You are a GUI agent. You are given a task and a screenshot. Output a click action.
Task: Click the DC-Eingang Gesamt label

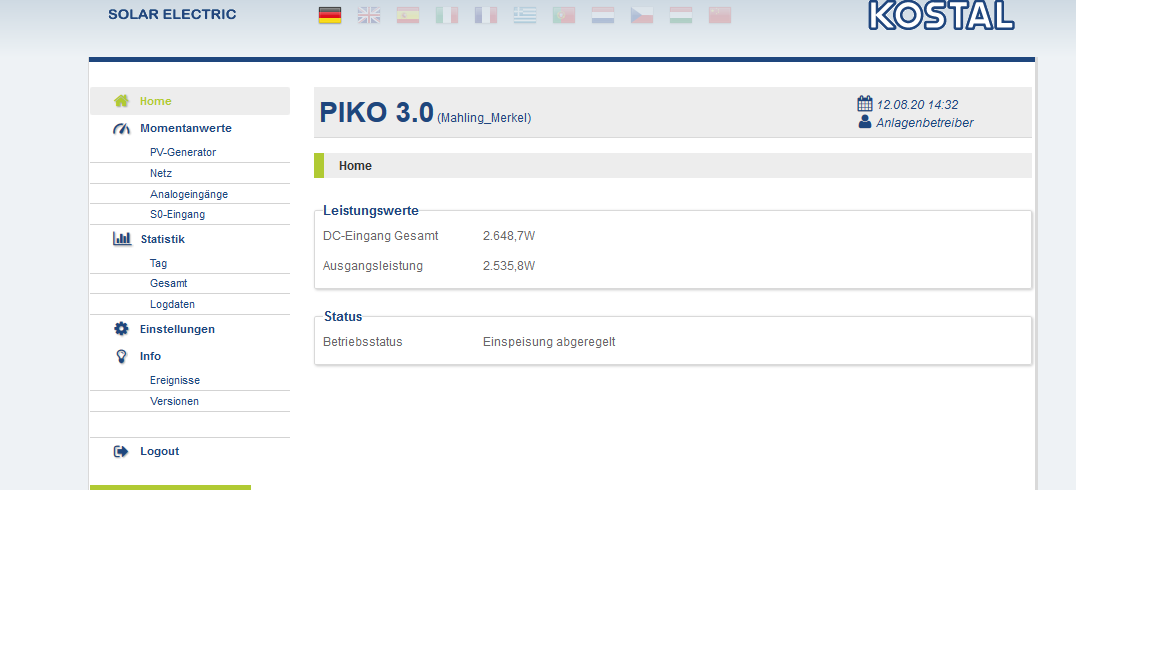pyautogui.click(x=381, y=236)
